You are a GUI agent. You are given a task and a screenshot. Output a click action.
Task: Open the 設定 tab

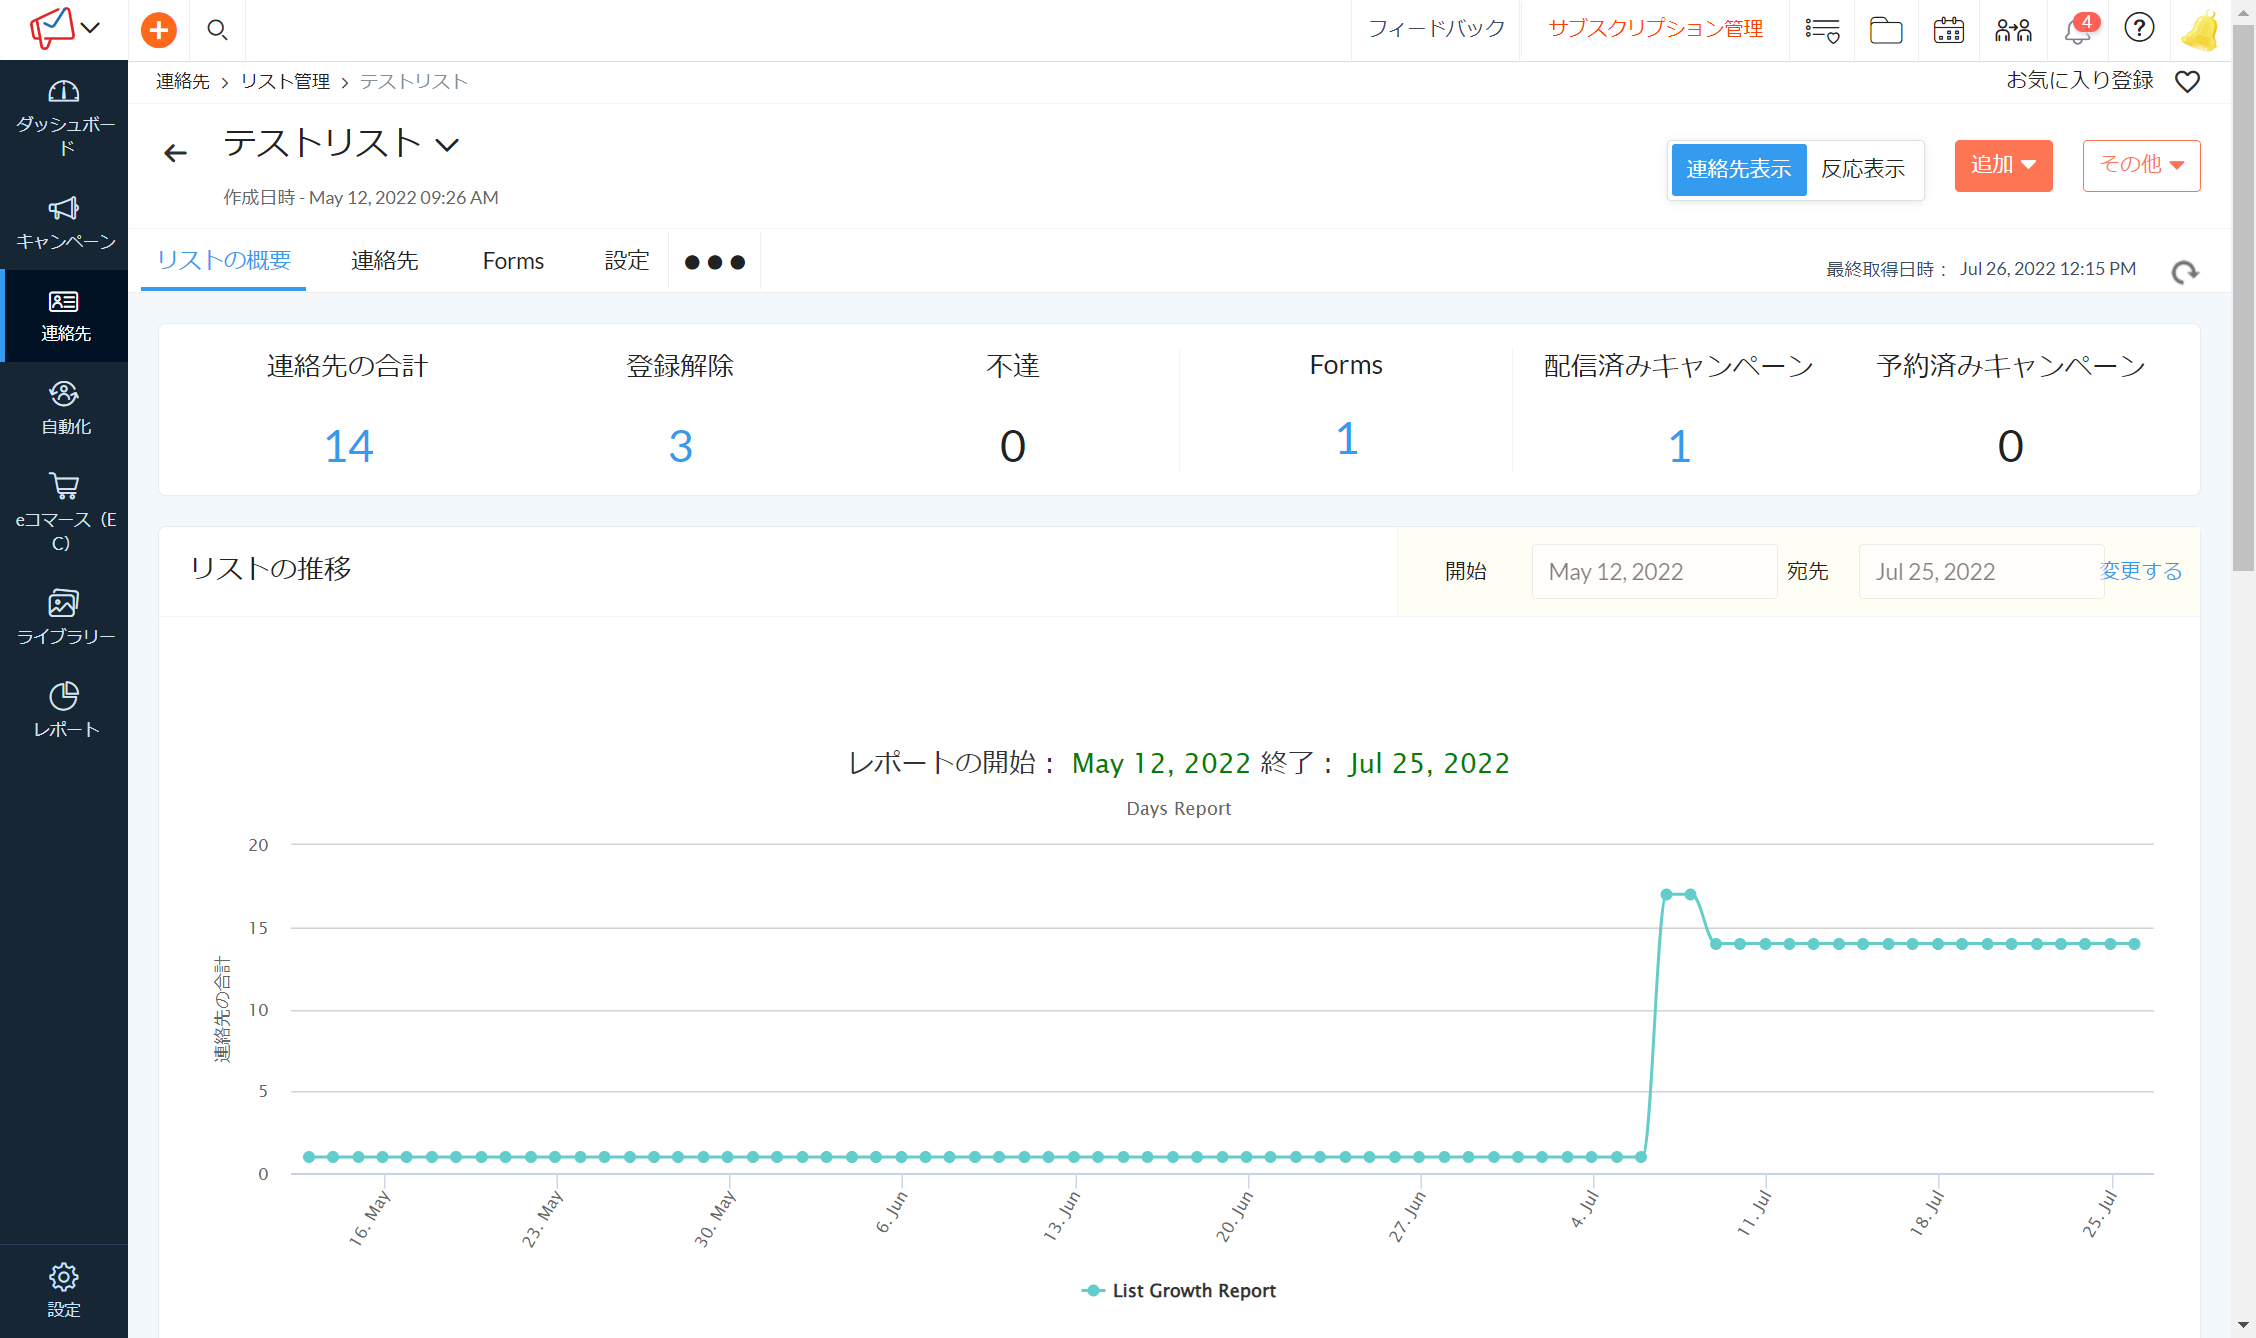(x=627, y=261)
